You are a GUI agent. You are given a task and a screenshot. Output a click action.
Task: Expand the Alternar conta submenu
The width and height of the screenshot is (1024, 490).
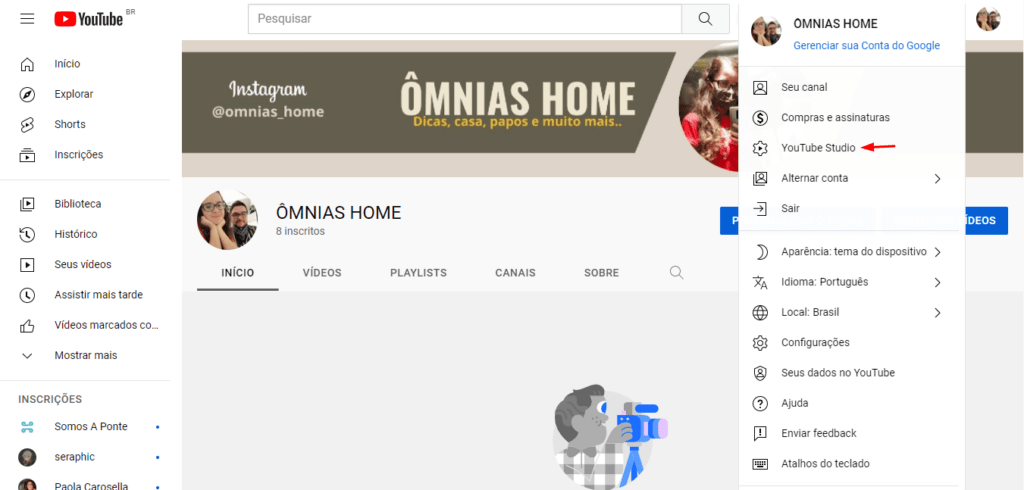point(937,178)
